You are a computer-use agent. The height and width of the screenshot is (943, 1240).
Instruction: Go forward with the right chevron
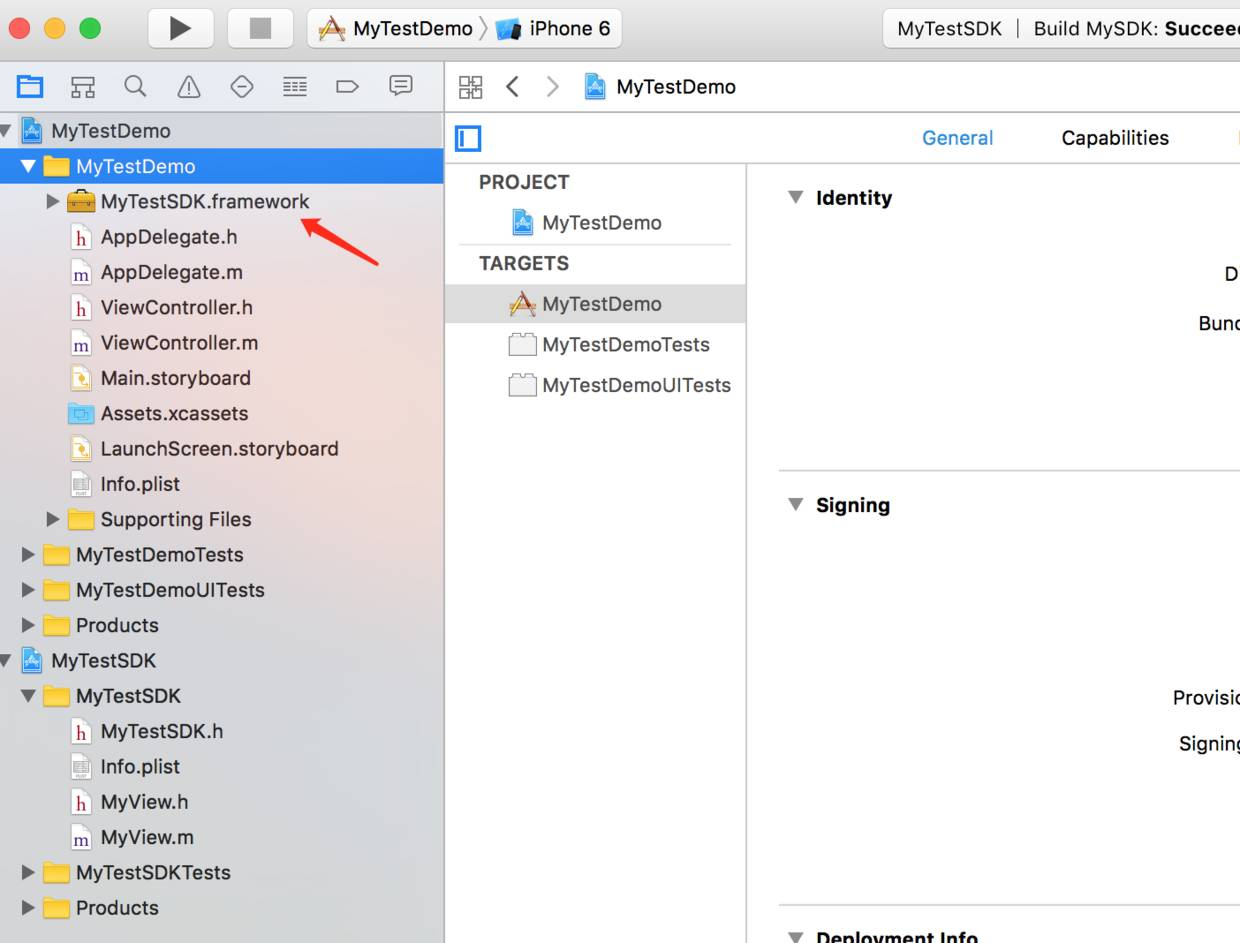point(552,87)
